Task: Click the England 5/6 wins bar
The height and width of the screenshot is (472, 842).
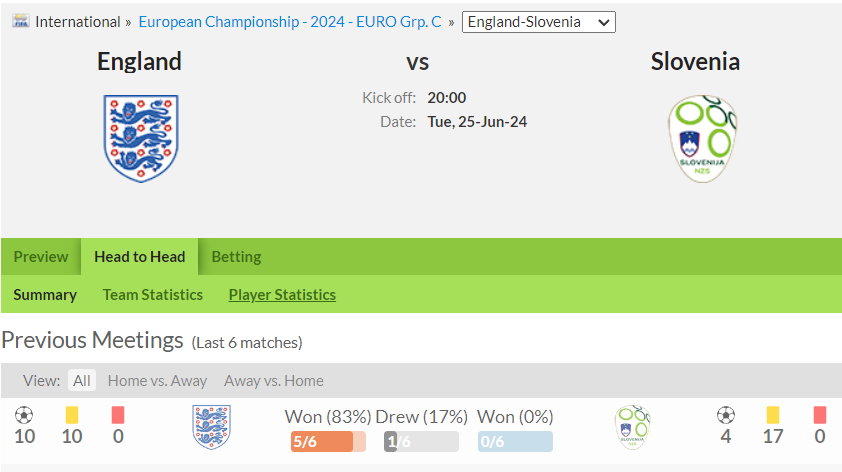Action: point(328,441)
